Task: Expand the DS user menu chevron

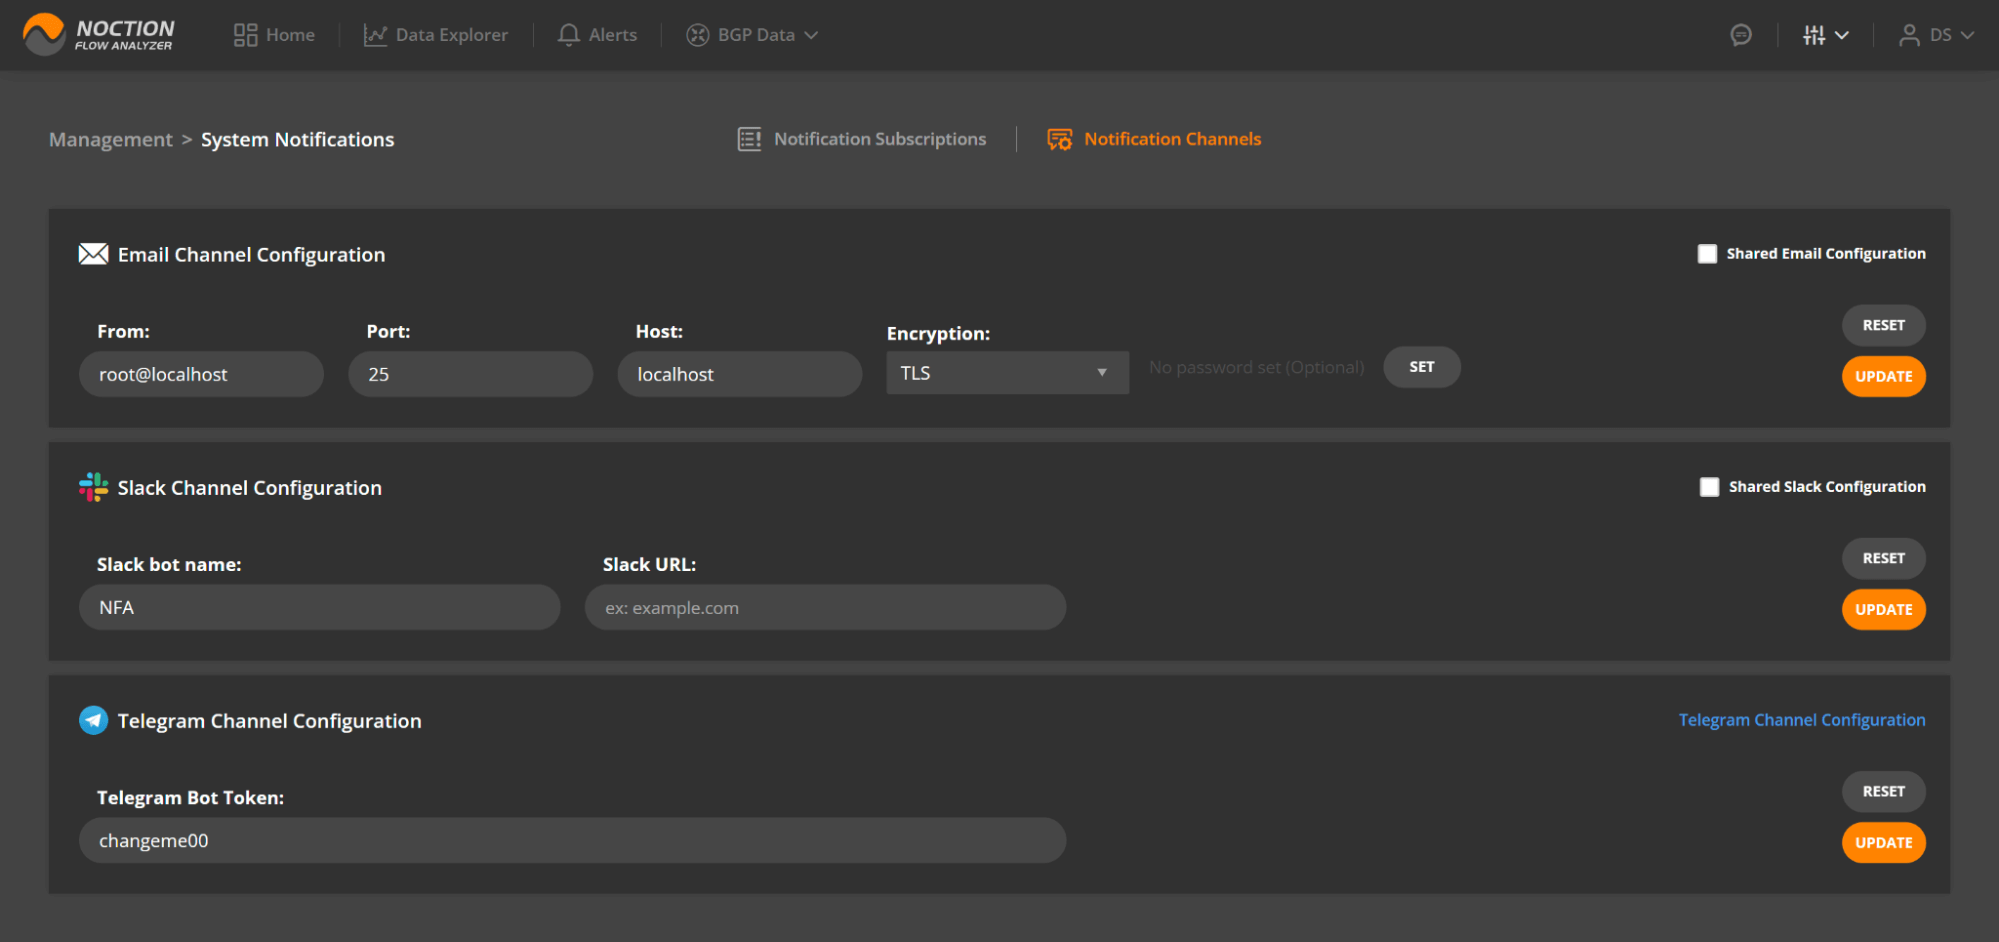Action: point(1967,35)
